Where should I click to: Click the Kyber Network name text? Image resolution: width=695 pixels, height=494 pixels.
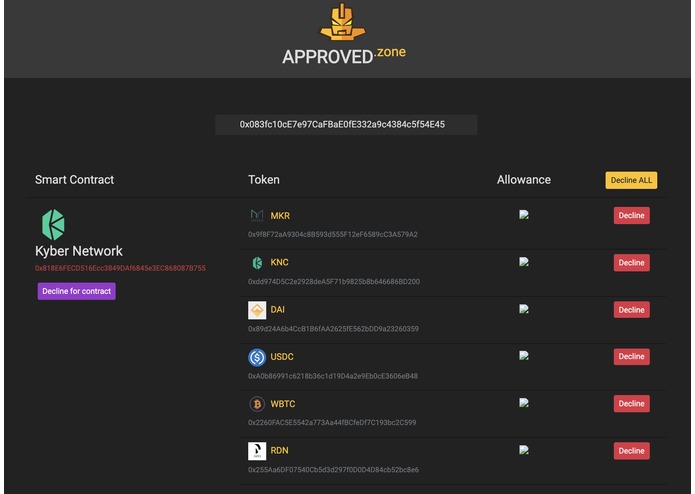[x=78, y=251]
